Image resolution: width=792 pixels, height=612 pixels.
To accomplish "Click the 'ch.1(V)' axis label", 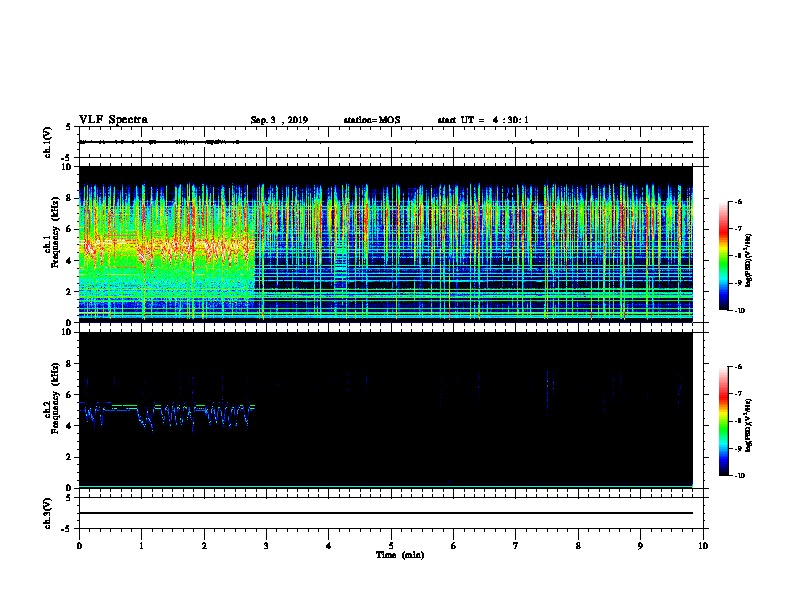I will 48,142.
